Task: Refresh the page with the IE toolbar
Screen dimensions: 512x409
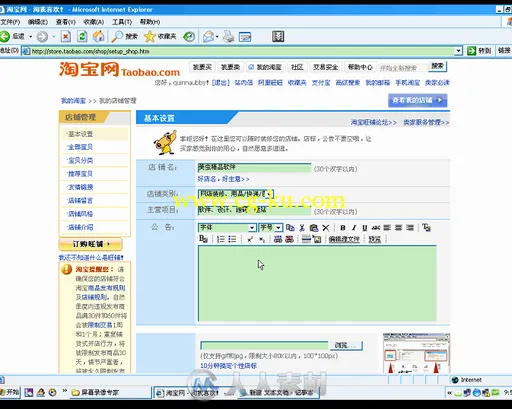Action: click(x=82, y=36)
